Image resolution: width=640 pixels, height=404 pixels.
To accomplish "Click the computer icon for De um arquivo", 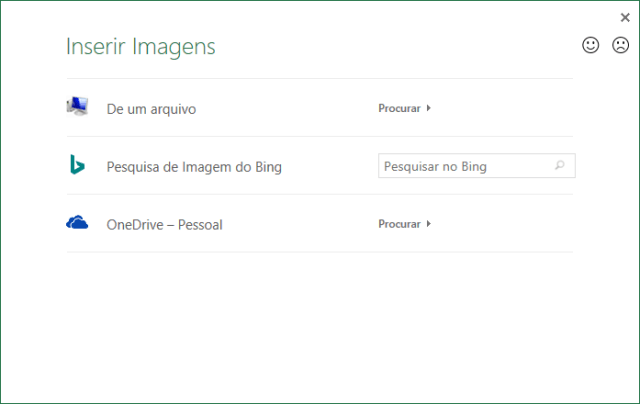I will tap(77, 107).
